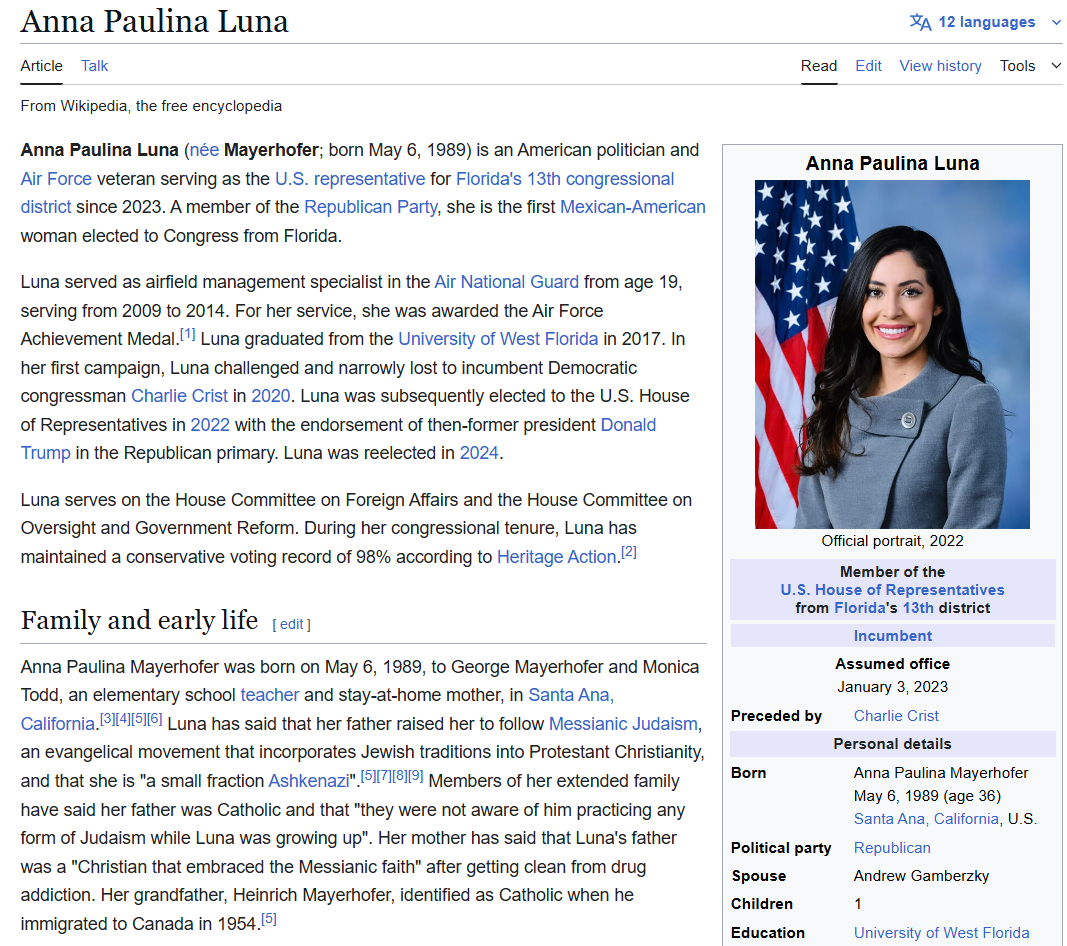Viewport: 1067px width, 946px height.
Task: Switch to the Talk tab
Action: [x=95, y=66]
